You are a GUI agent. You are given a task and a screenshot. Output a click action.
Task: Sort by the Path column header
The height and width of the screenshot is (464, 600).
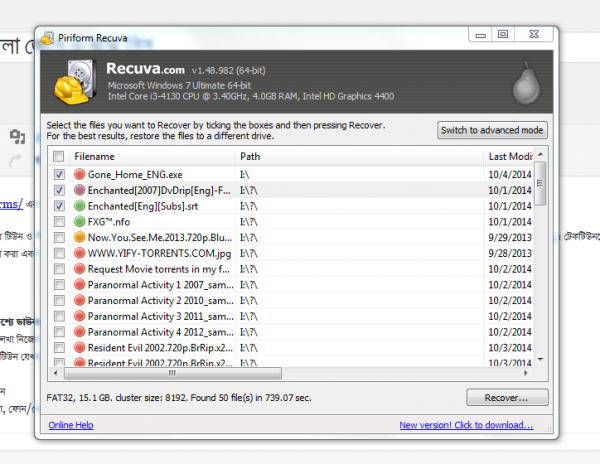tap(360, 156)
